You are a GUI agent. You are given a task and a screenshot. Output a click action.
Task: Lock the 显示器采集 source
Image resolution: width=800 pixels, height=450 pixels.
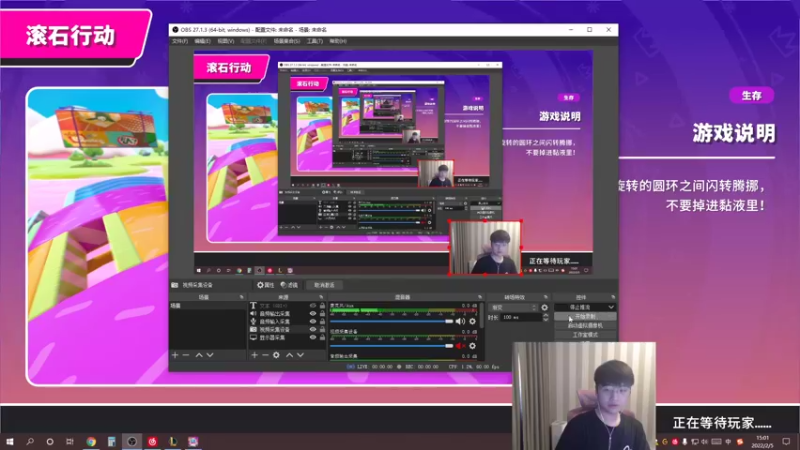(322, 337)
